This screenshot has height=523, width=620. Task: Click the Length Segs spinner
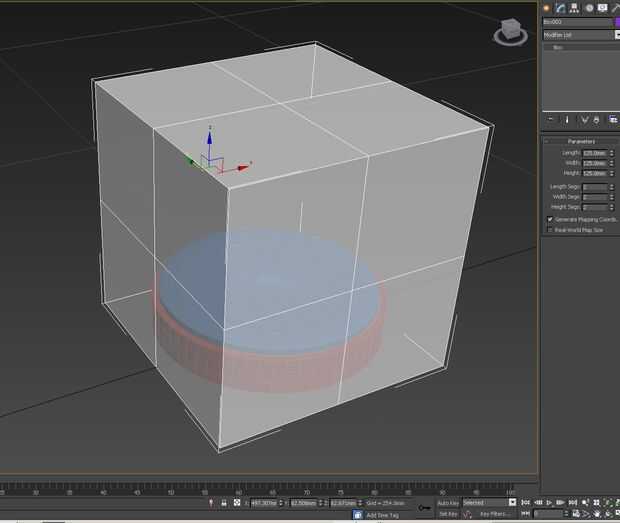(x=612, y=187)
